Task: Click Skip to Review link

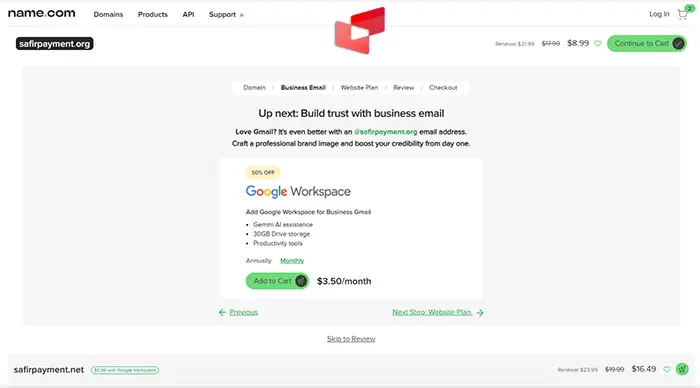Action: [351, 339]
